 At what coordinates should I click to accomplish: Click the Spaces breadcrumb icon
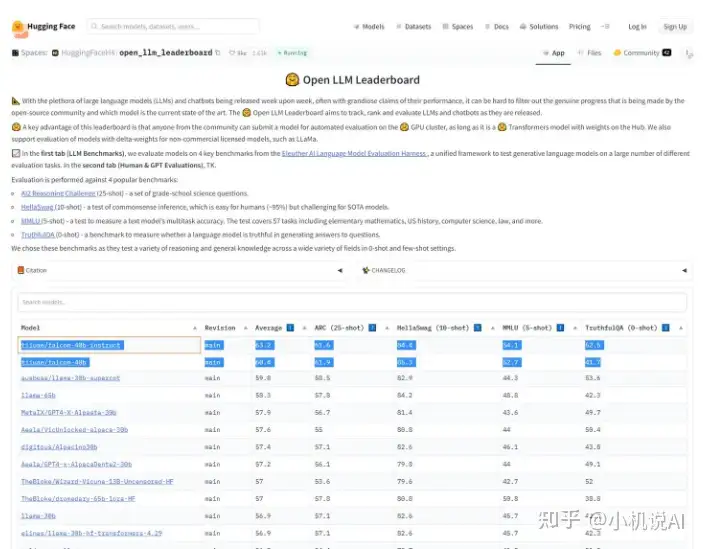(x=15, y=53)
